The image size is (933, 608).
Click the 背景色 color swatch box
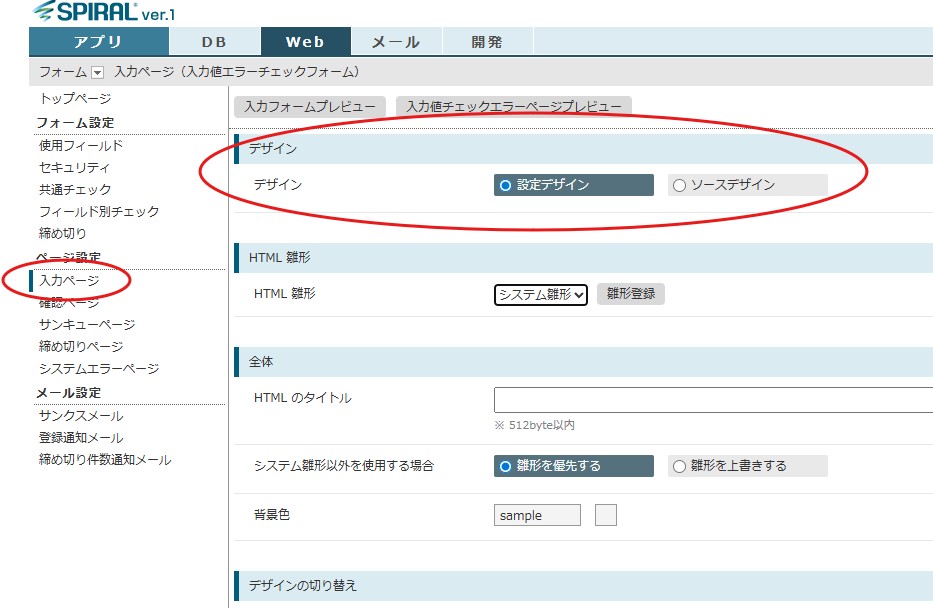tap(606, 515)
